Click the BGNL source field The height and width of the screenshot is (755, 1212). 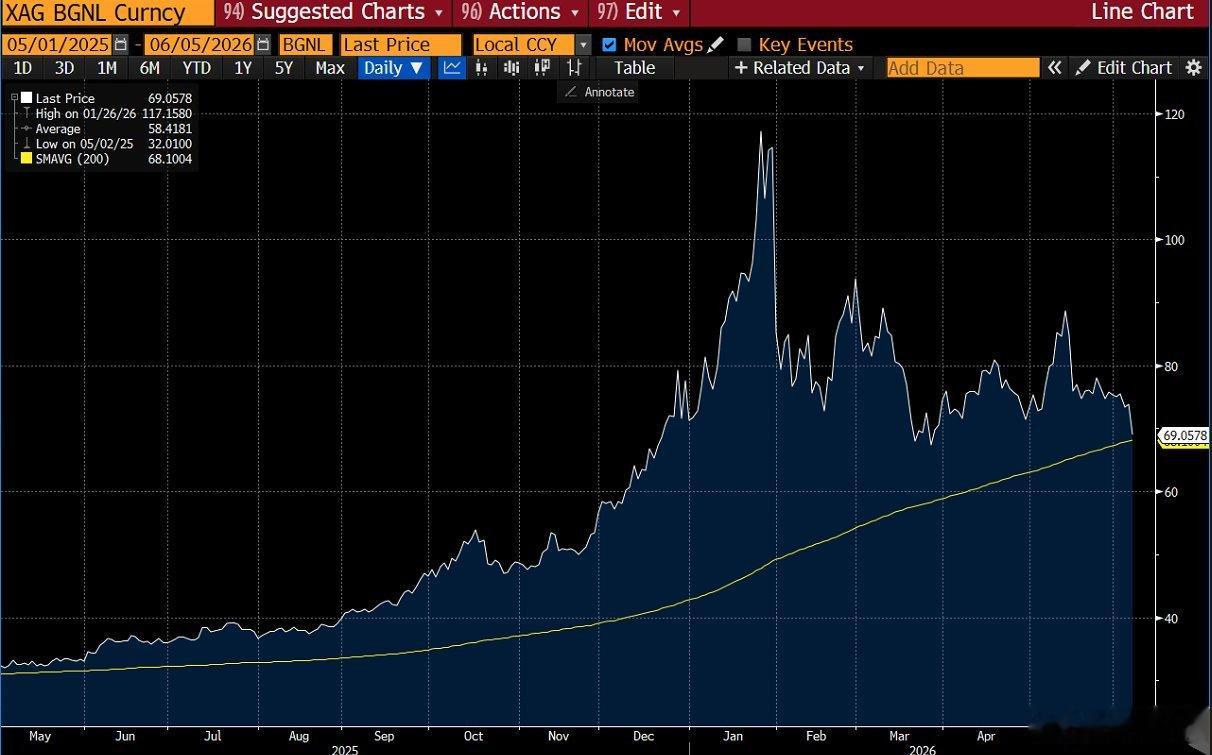[x=307, y=45]
